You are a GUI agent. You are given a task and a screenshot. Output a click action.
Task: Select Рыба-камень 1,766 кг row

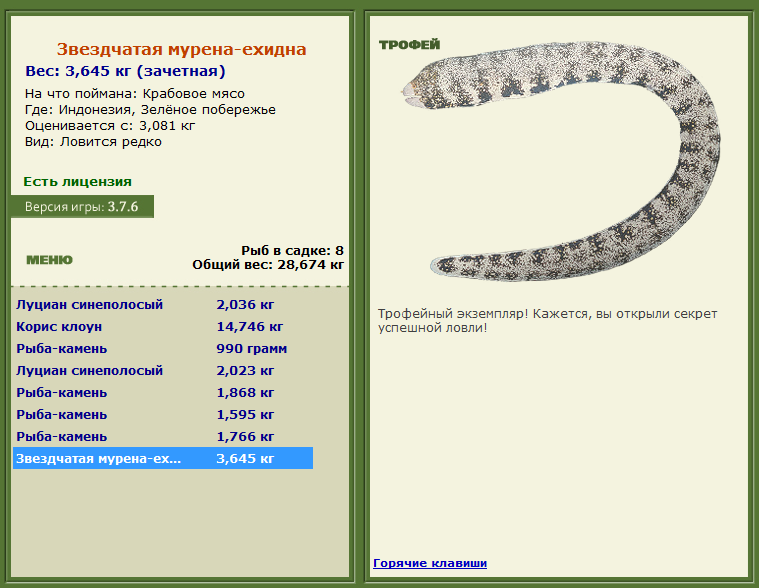[x=163, y=437]
